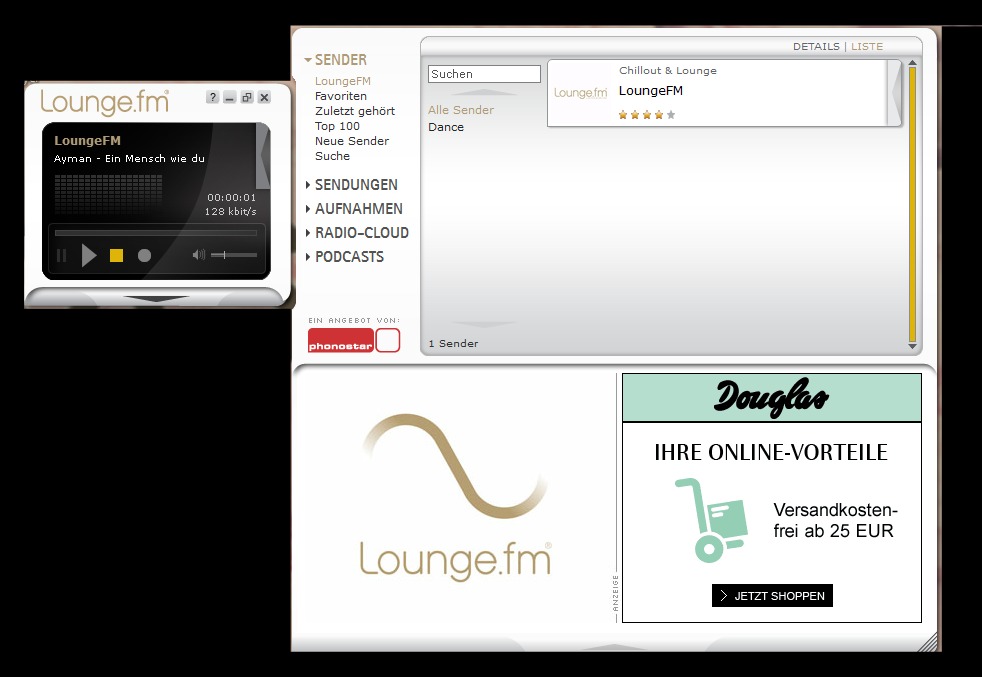Show Neue Sender list
The image size is (982, 677).
pyautogui.click(x=351, y=141)
